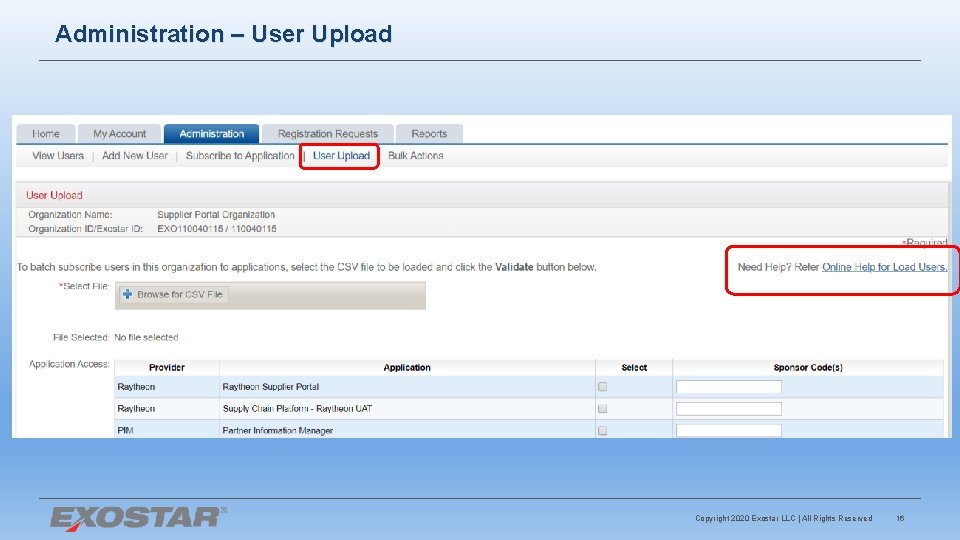
Task: Click the 'Supplier Portal Organization' value
Action: point(216,215)
